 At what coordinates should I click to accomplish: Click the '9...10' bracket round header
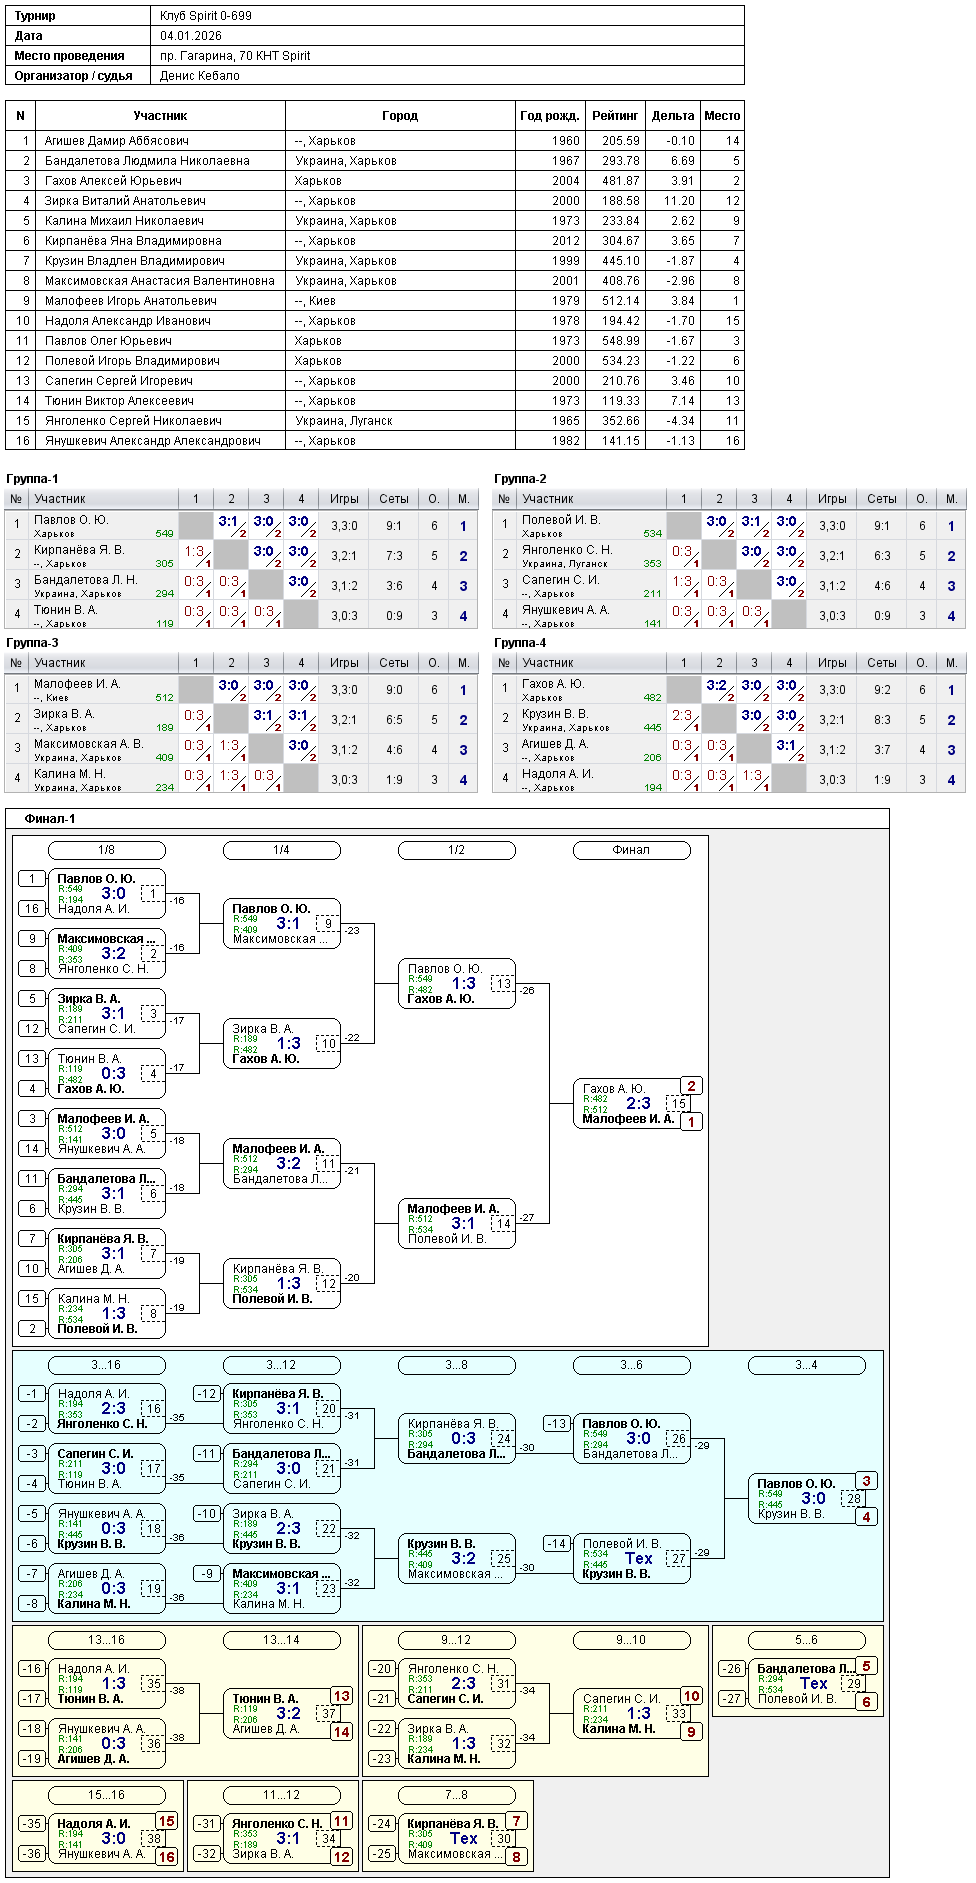pyautogui.click(x=631, y=1640)
